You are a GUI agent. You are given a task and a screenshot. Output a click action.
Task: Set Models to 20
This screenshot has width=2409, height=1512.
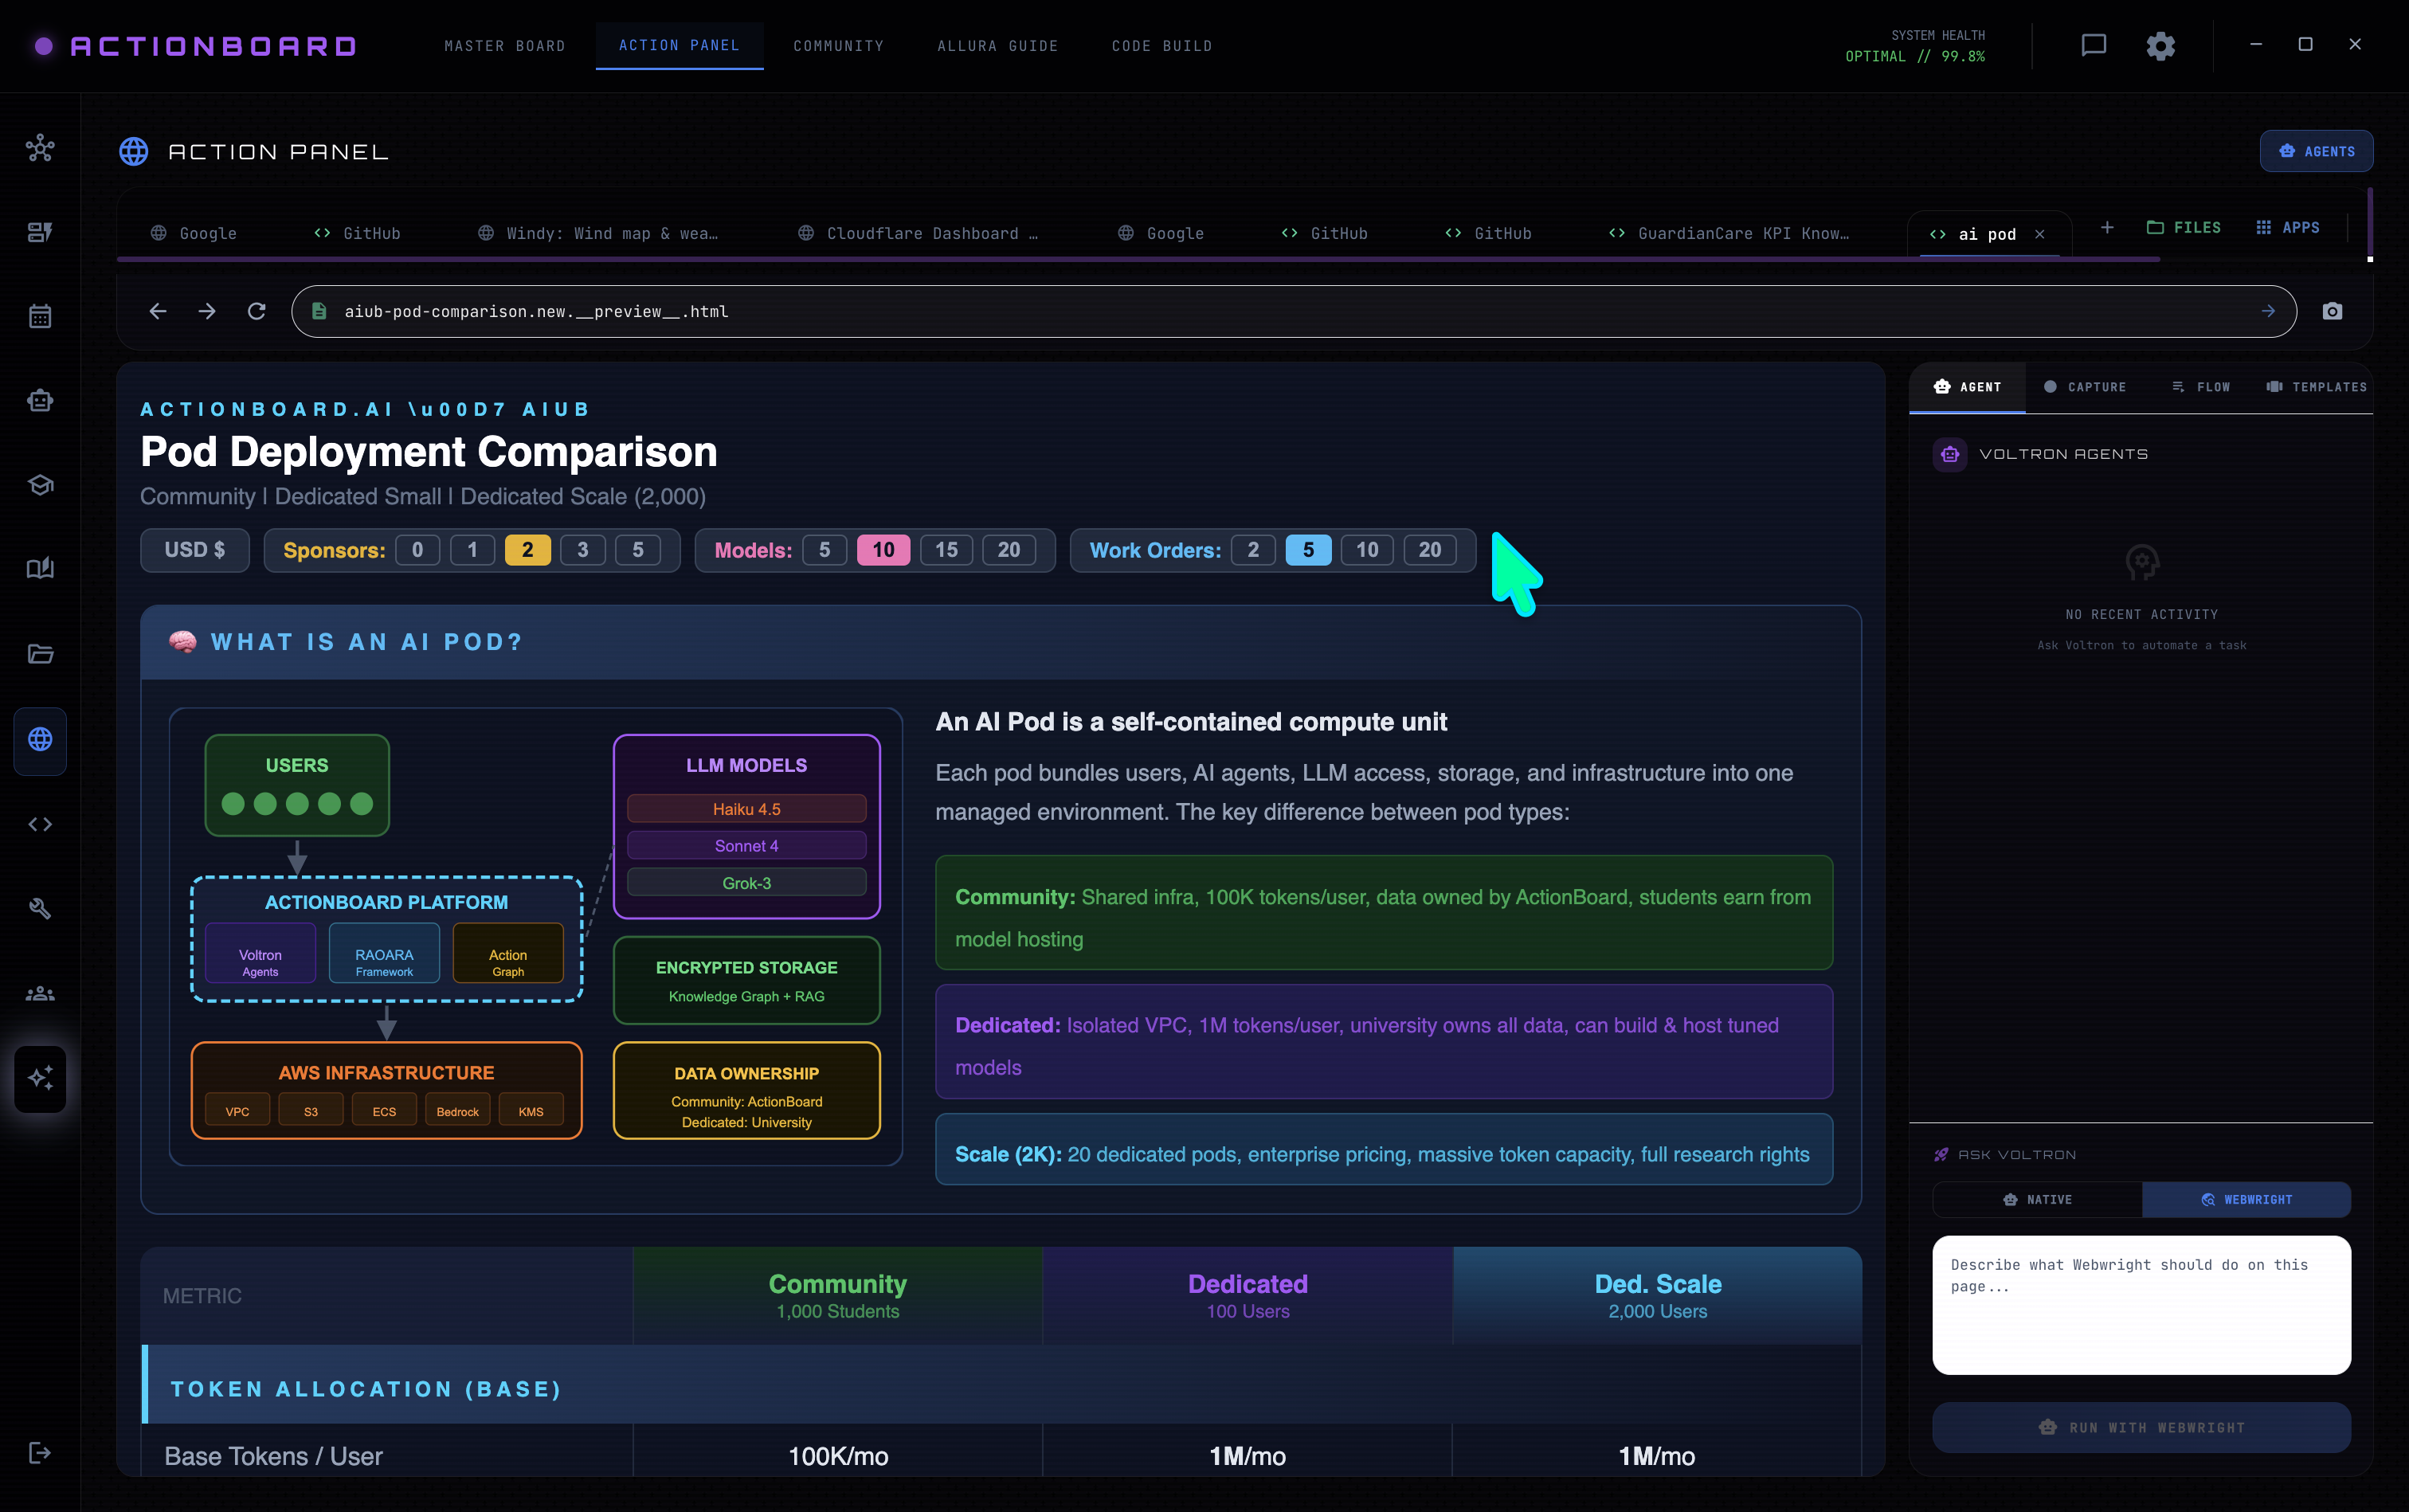coord(1009,550)
